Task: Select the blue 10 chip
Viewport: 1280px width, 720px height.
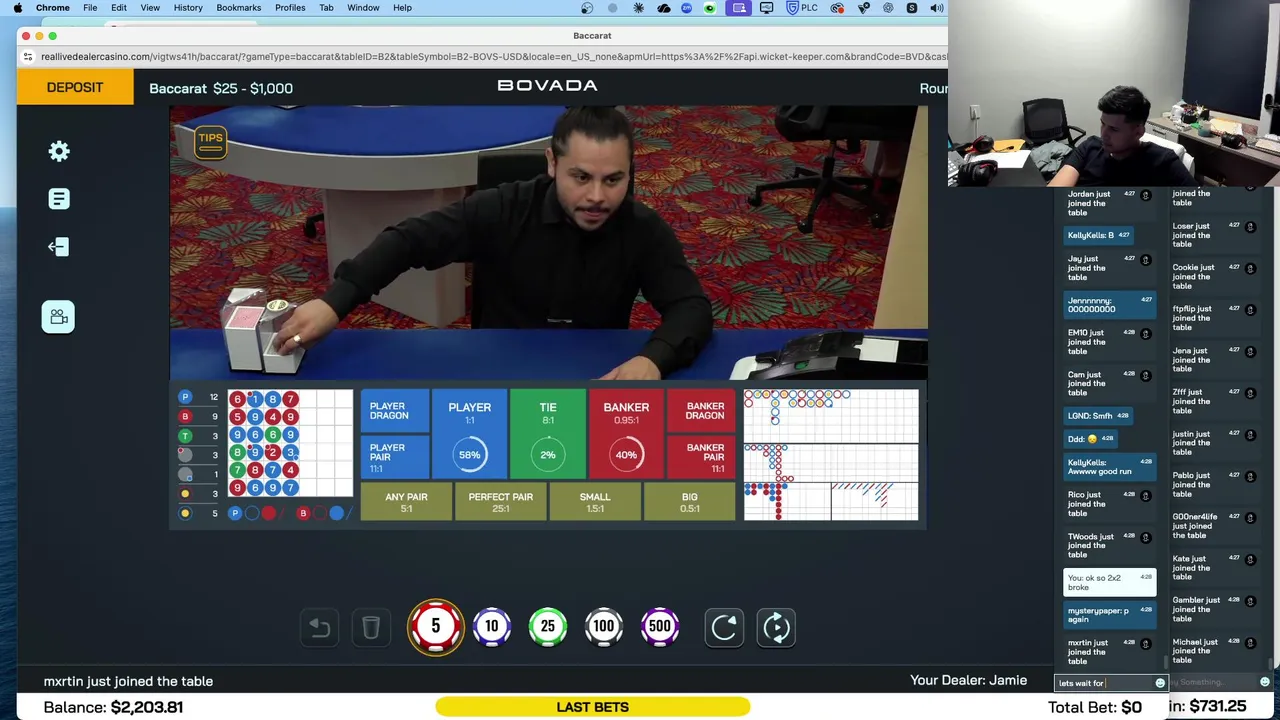Action: coord(491,627)
